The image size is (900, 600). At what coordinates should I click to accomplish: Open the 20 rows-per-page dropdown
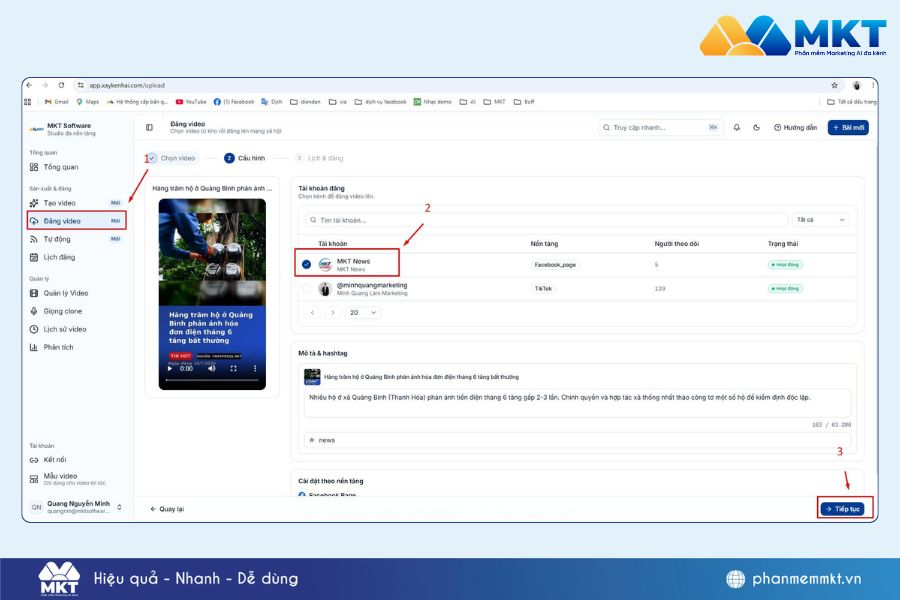pos(363,312)
